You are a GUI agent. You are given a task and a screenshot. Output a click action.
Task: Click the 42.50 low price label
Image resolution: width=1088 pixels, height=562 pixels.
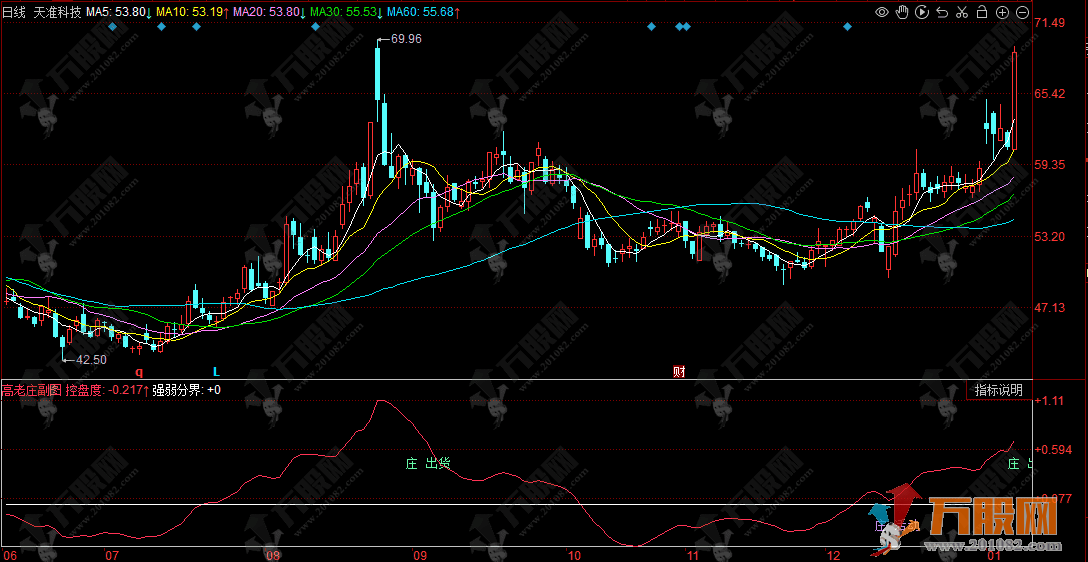click(x=90, y=359)
